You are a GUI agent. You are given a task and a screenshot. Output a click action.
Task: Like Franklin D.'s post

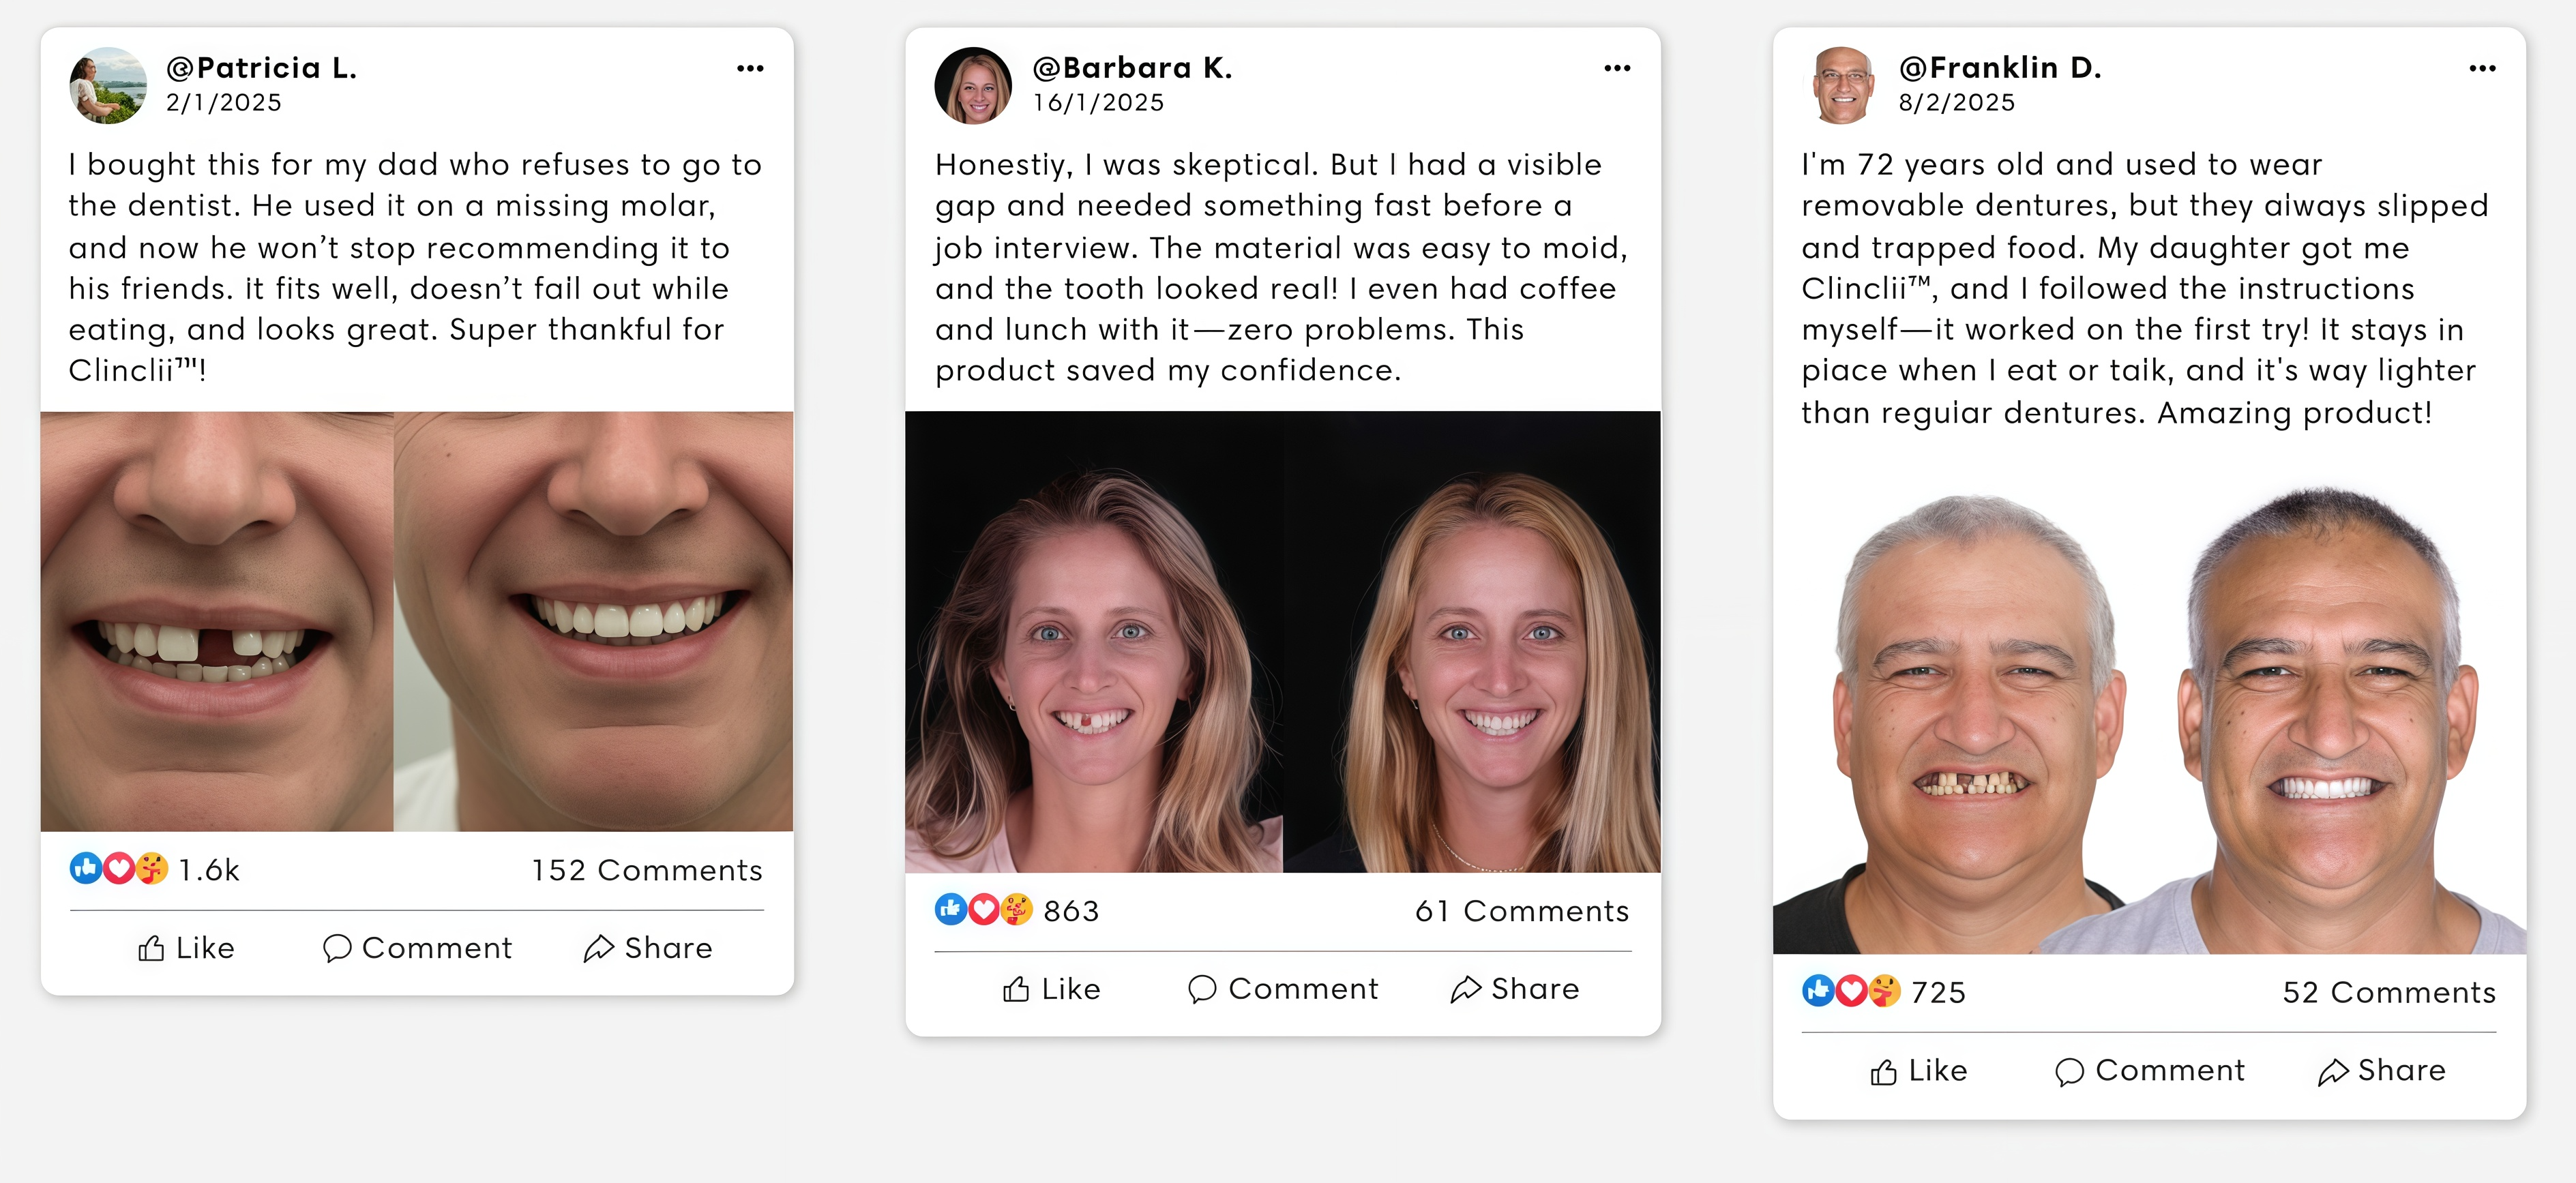pyautogui.click(x=1919, y=1071)
